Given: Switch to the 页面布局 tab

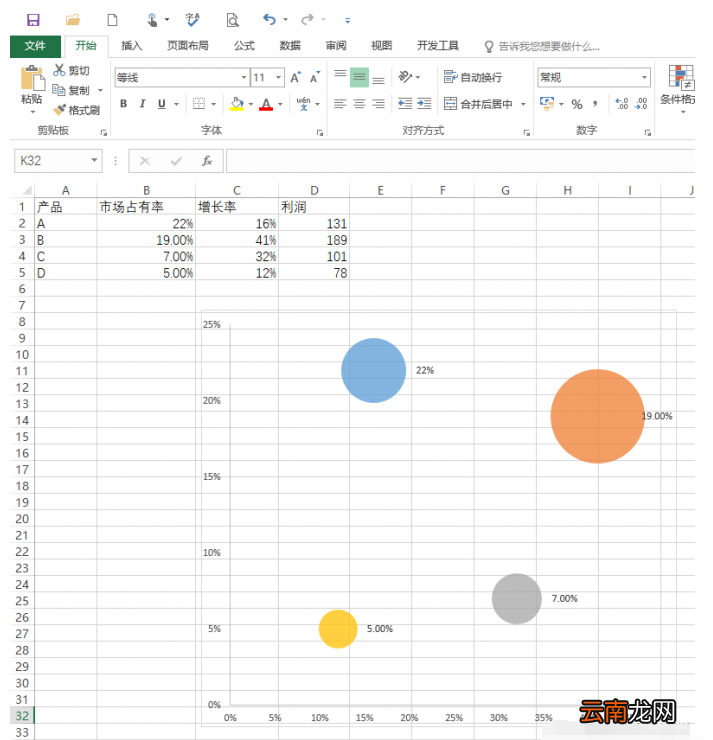Looking at the screenshot, I should click(x=188, y=46).
